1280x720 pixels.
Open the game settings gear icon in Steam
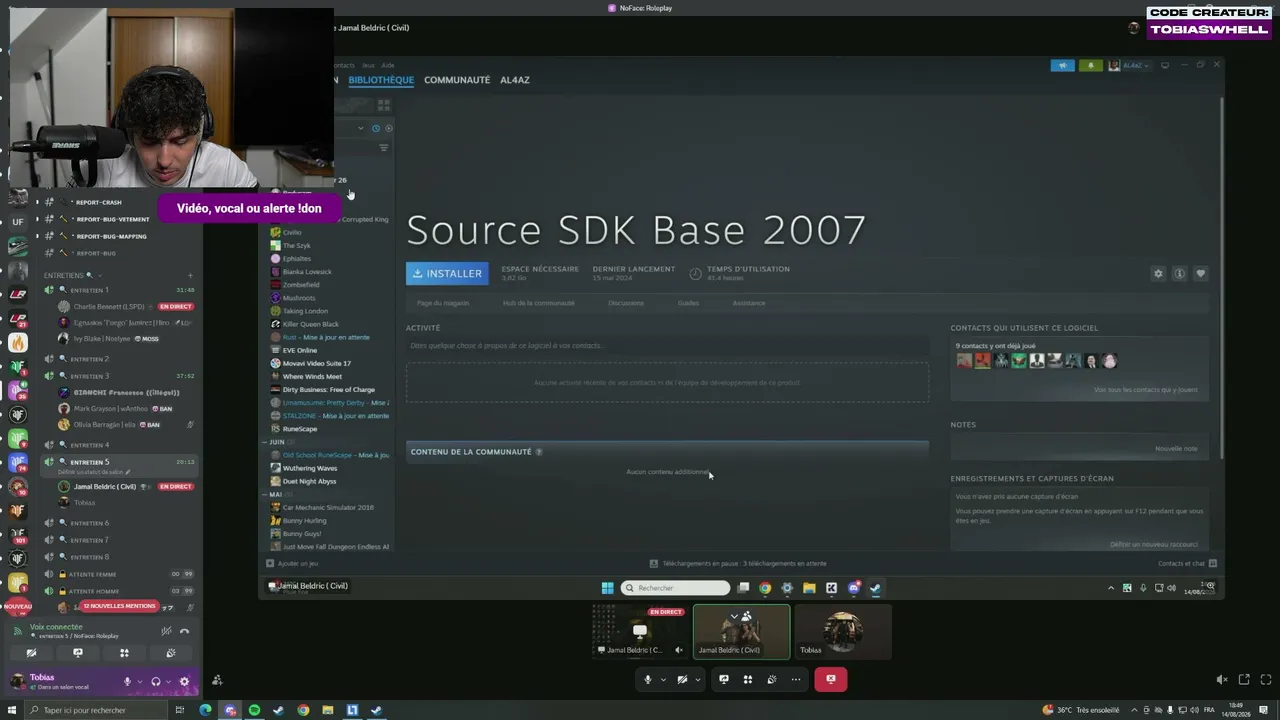1158,273
